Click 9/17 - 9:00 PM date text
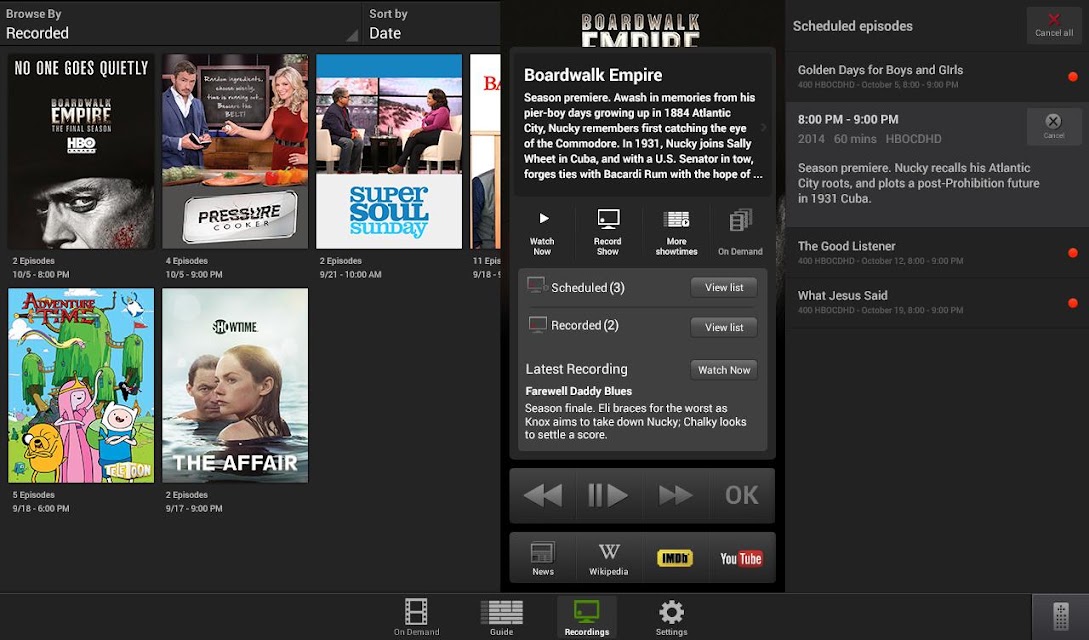The width and height of the screenshot is (1089, 640). pyautogui.click(x=194, y=508)
